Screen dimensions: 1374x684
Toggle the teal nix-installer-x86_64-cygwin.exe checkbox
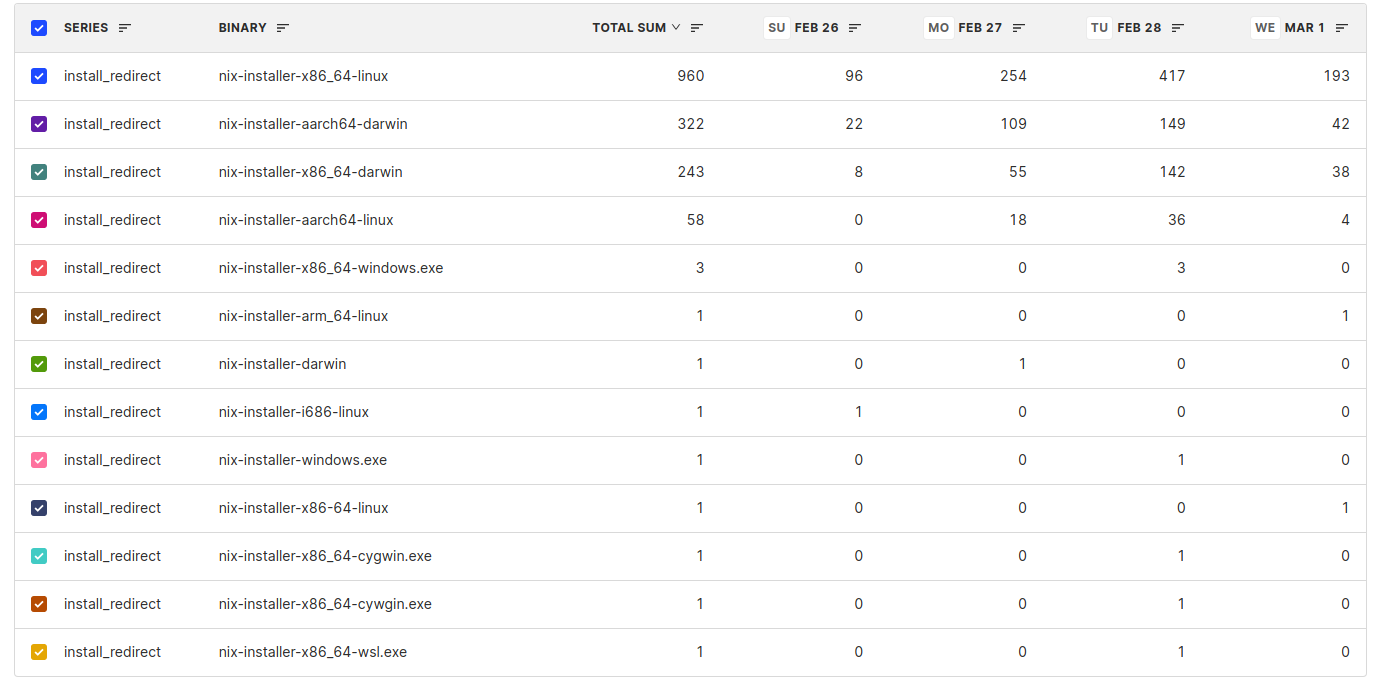tap(39, 556)
